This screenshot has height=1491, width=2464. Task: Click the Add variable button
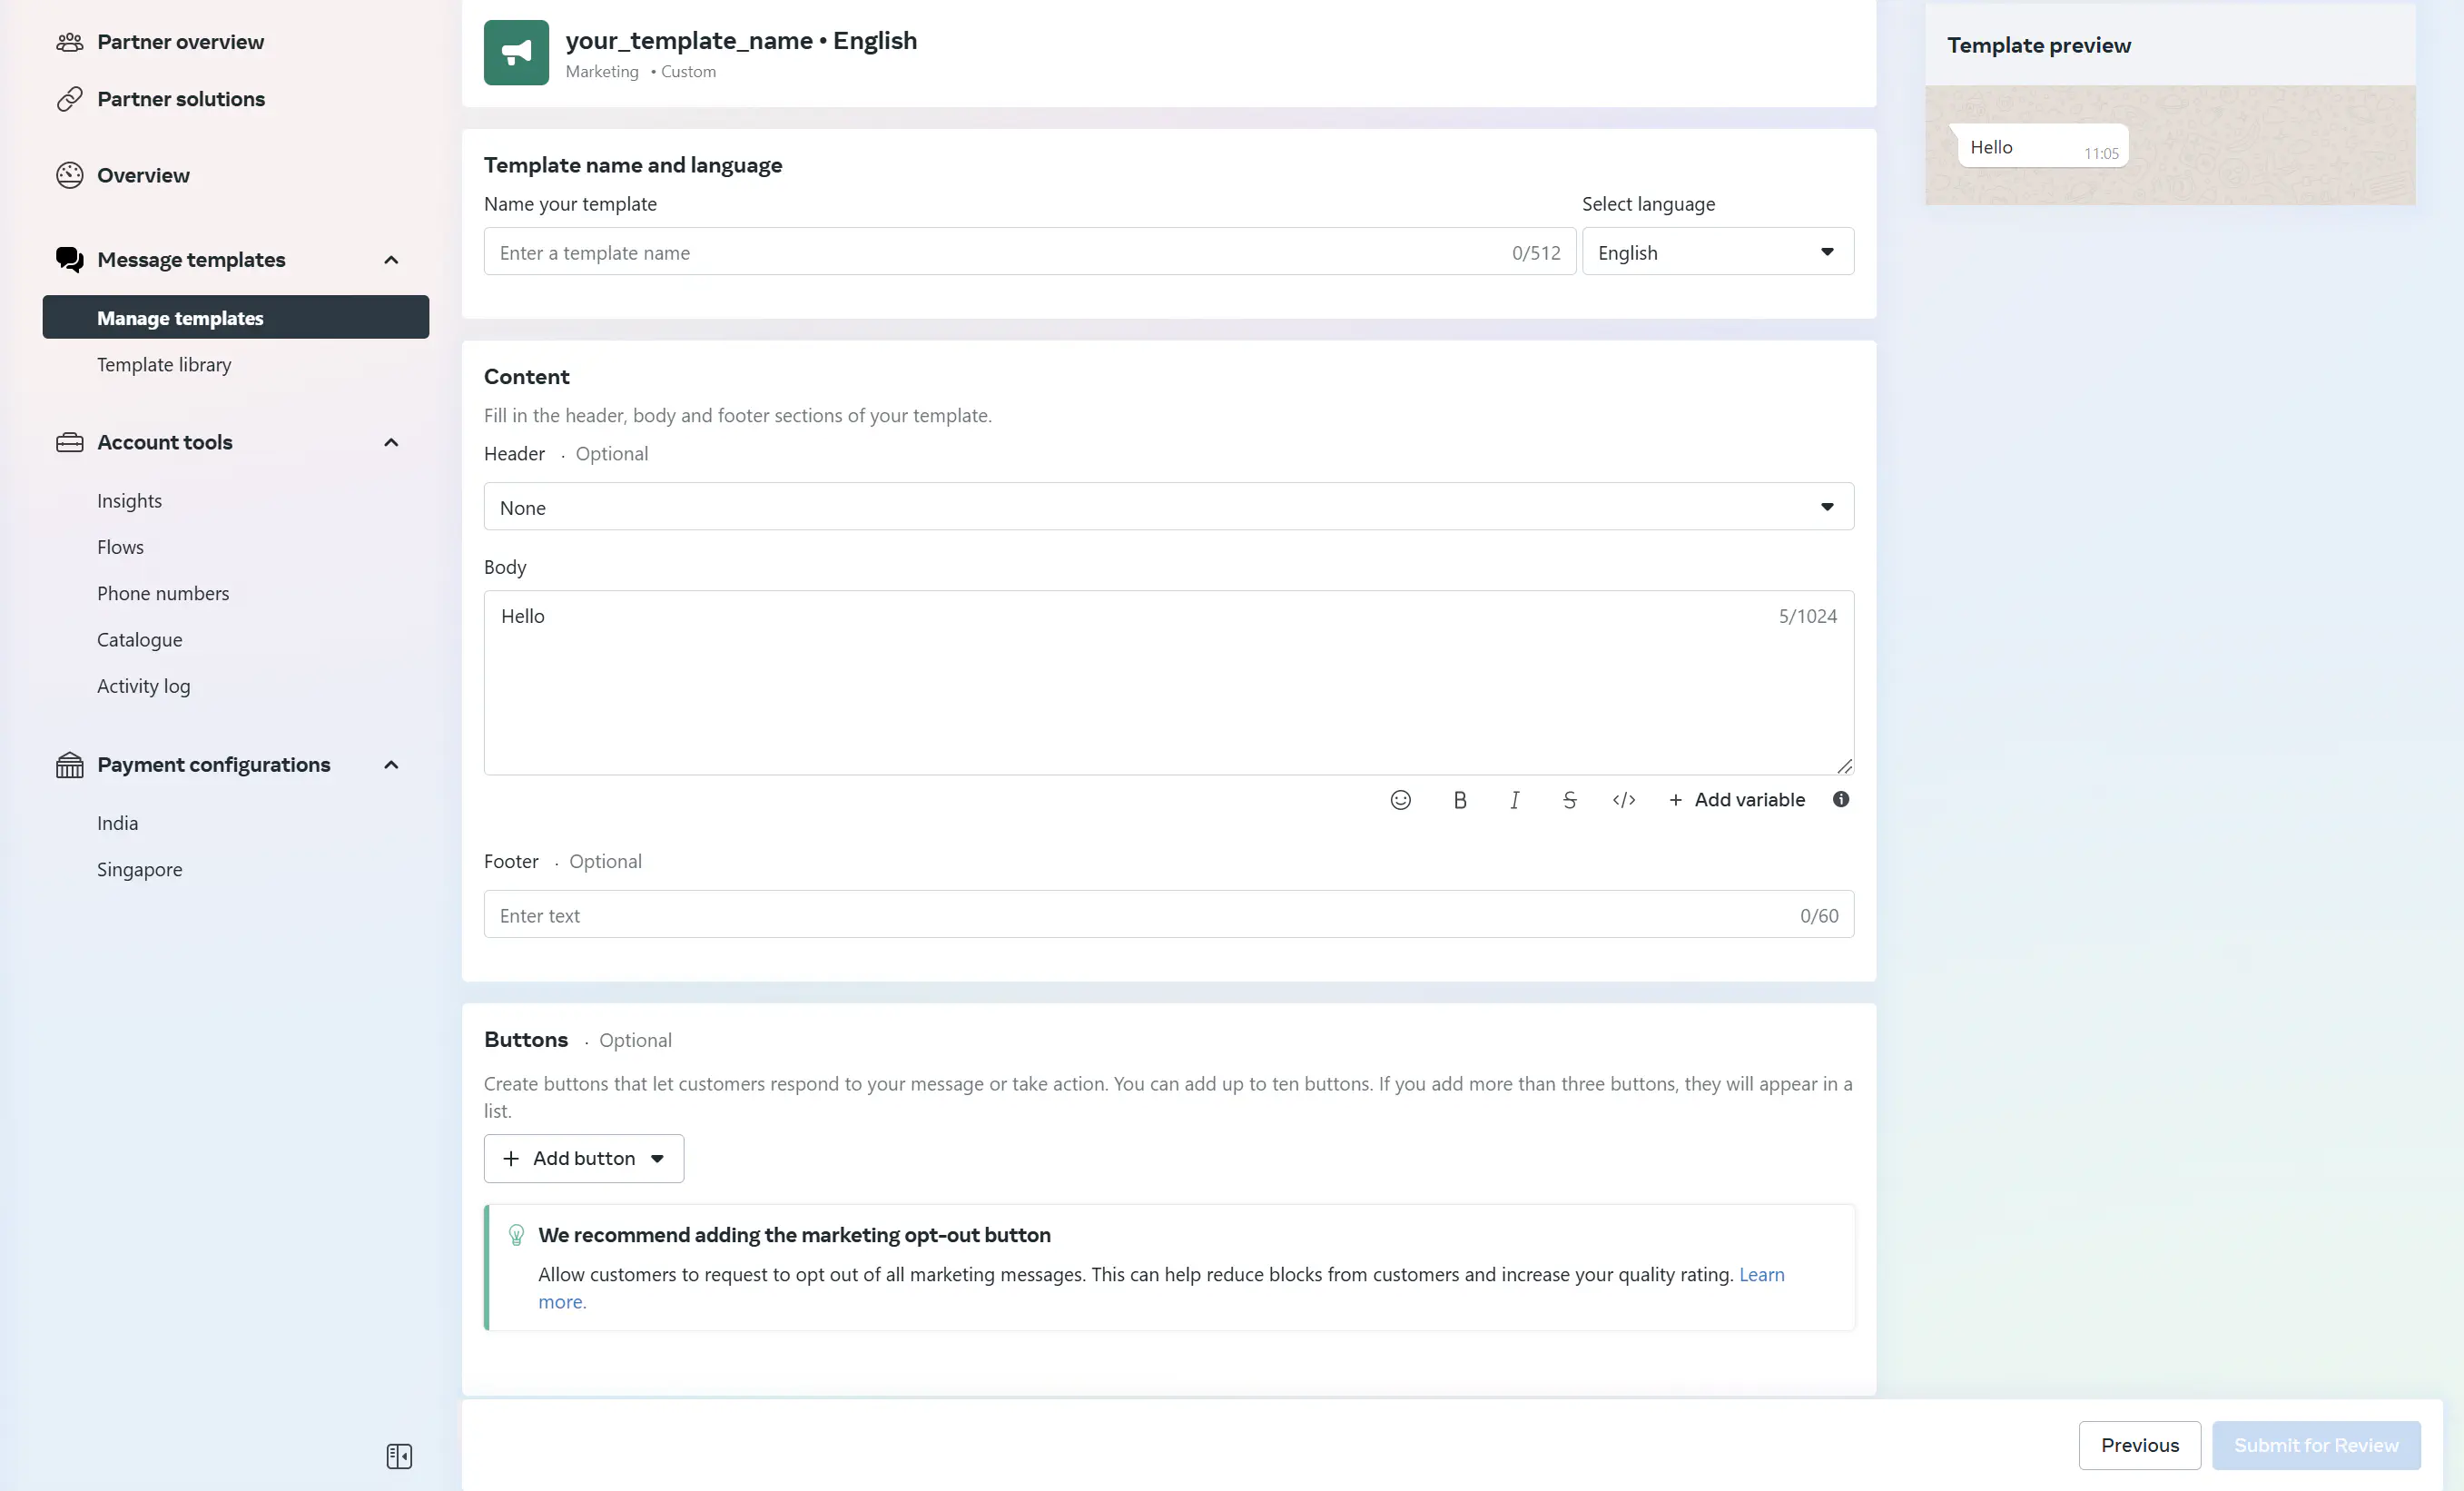click(x=1736, y=799)
